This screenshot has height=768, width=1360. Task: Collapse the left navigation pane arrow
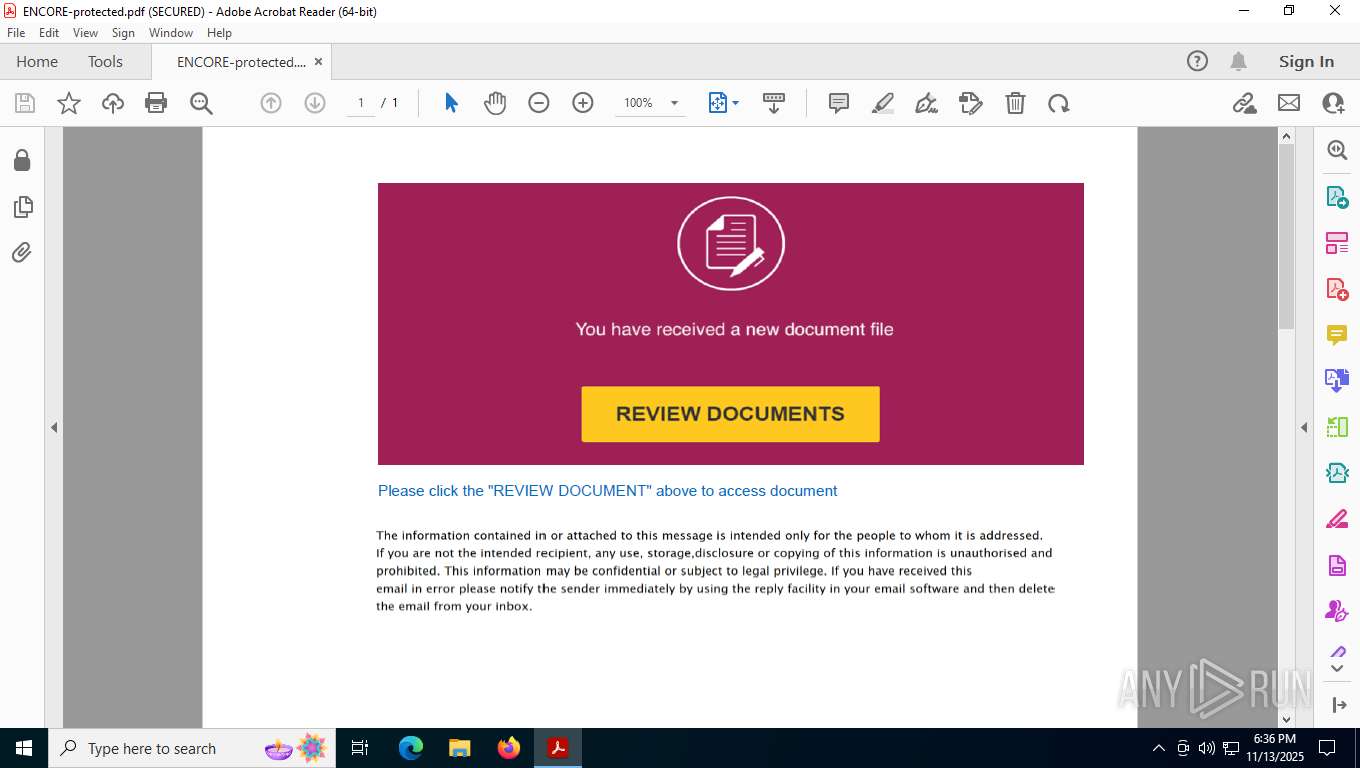point(54,427)
